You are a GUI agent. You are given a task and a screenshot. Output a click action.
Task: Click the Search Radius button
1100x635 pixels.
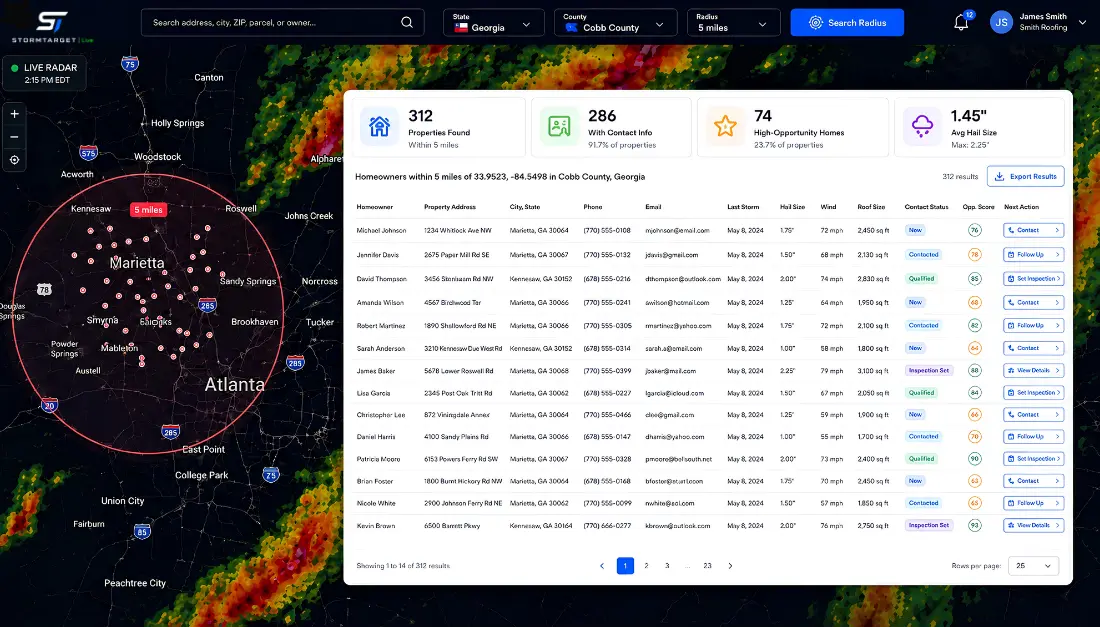point(847,22)
